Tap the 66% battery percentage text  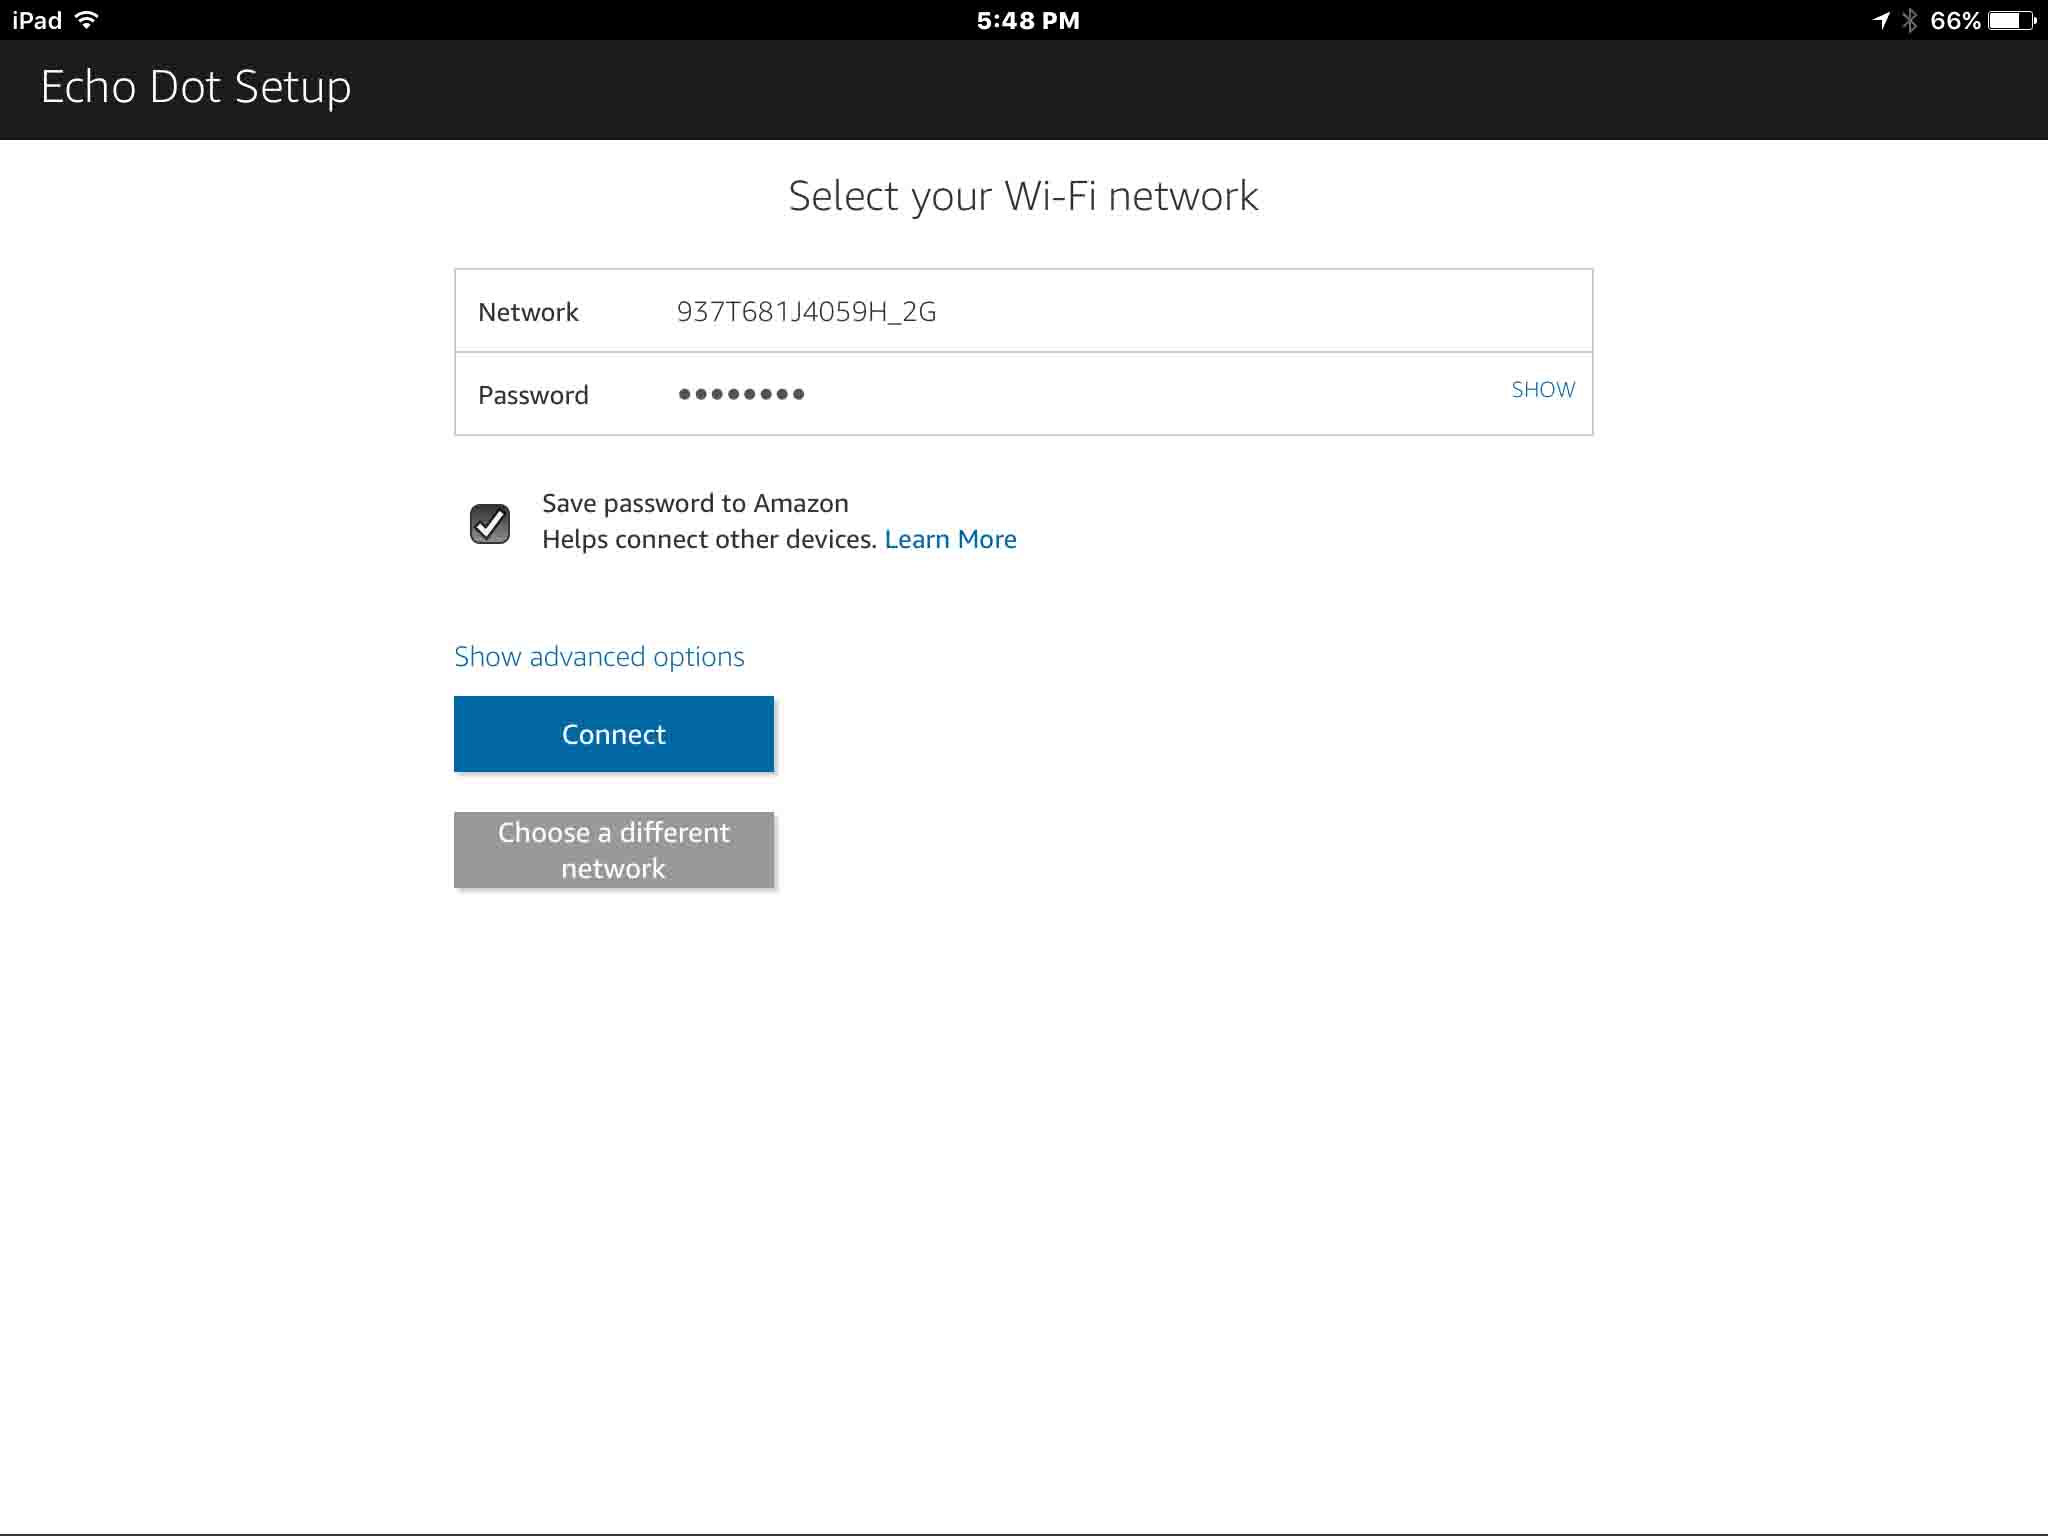(1955, 20)
